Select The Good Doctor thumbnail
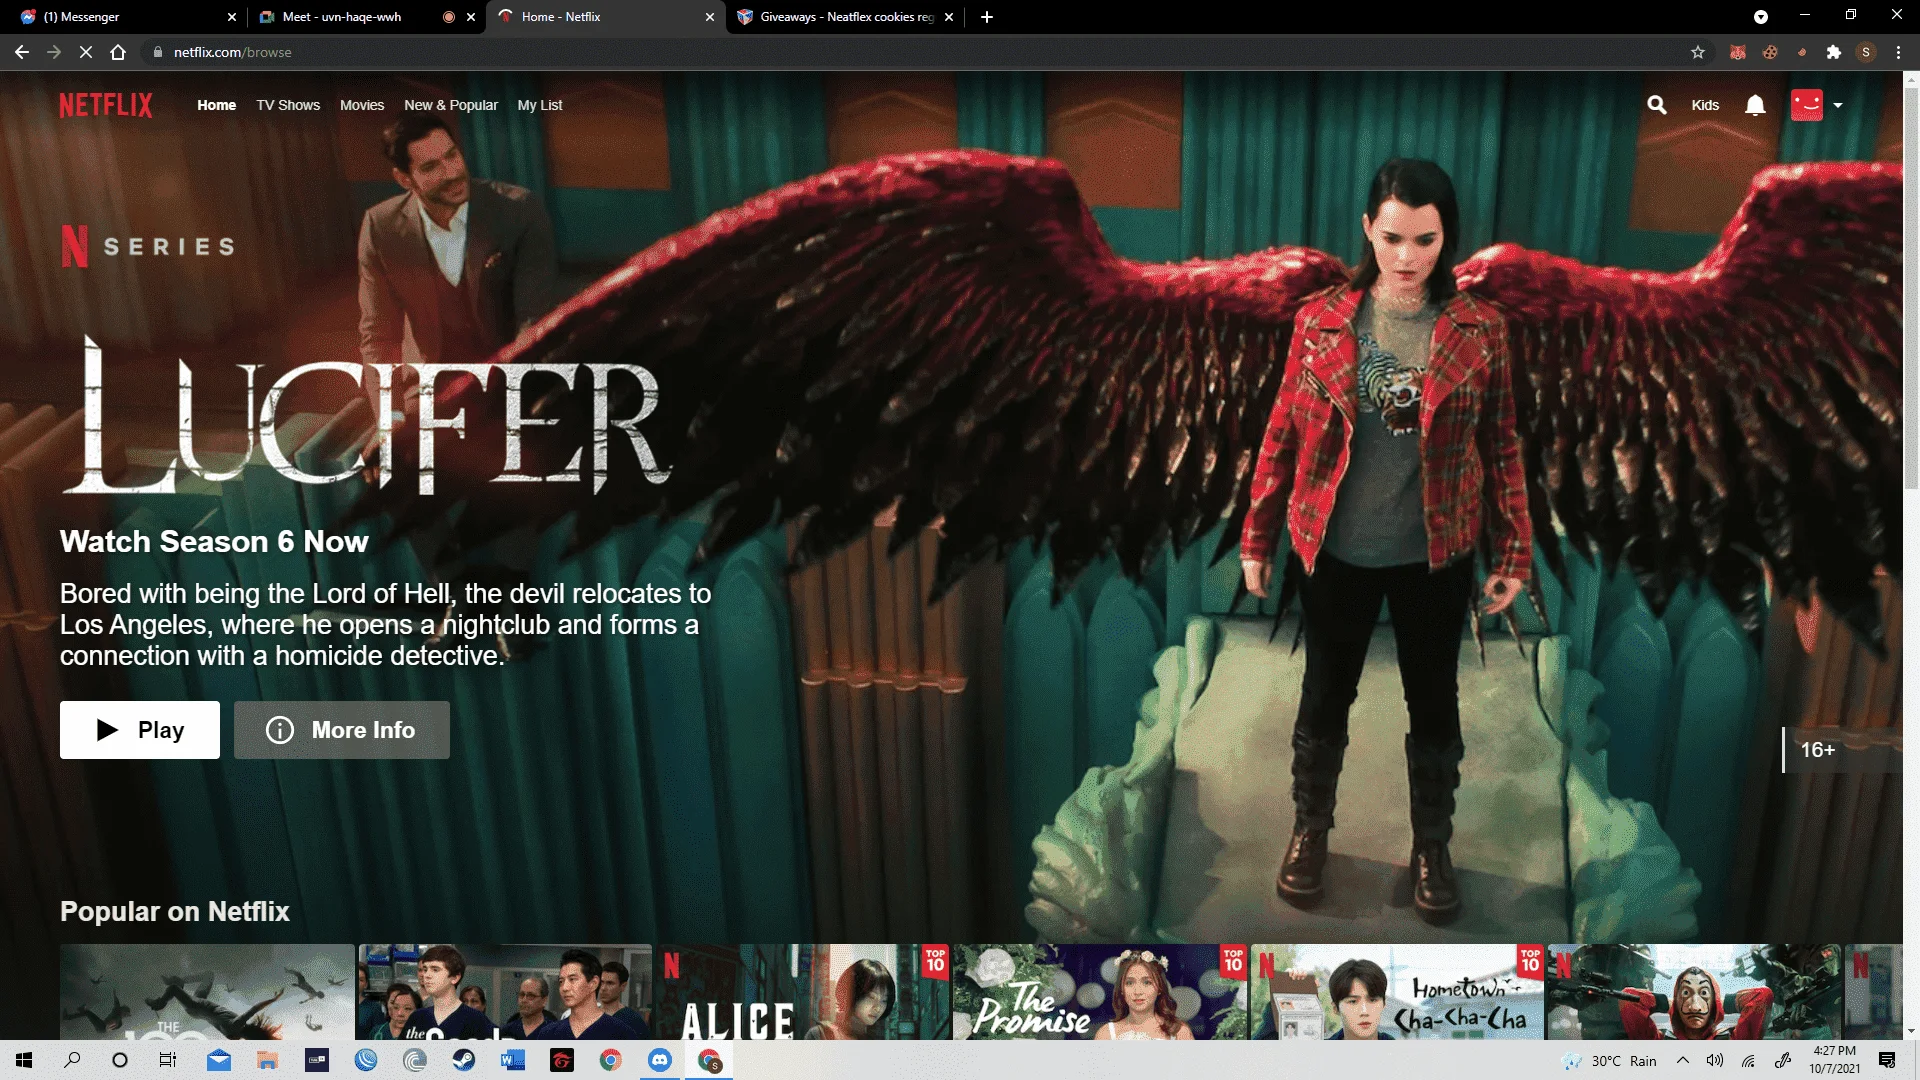Viewport: 1920px width, 1080px height. click(505, 992)
